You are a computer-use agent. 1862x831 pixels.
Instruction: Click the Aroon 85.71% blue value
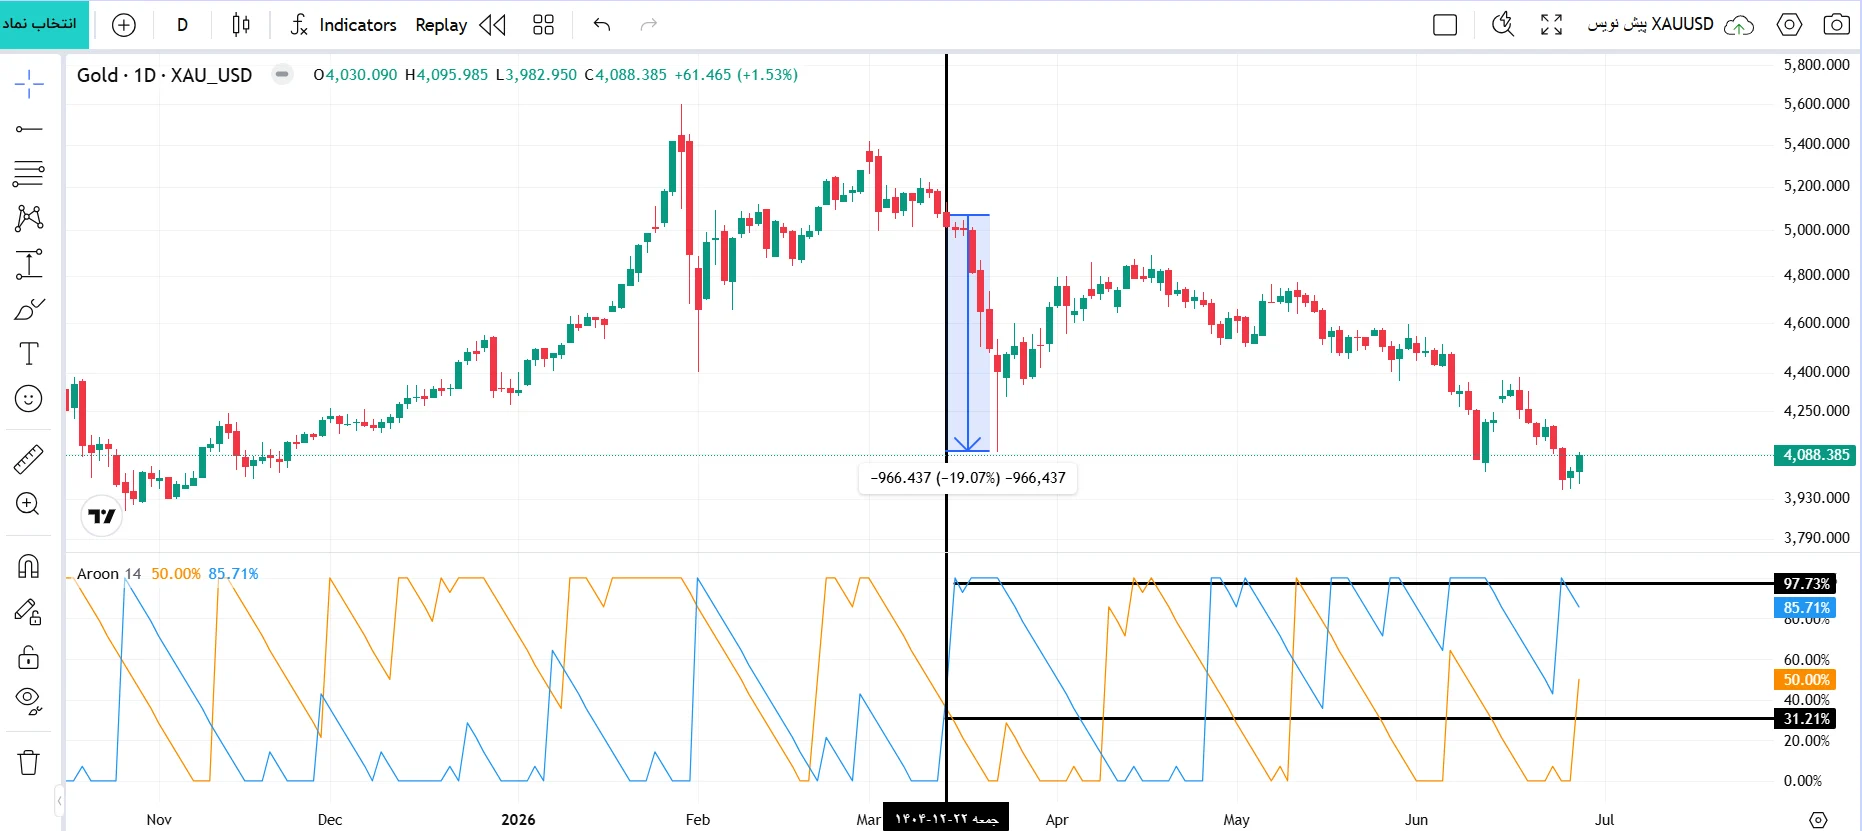click(x=233, y=574)
